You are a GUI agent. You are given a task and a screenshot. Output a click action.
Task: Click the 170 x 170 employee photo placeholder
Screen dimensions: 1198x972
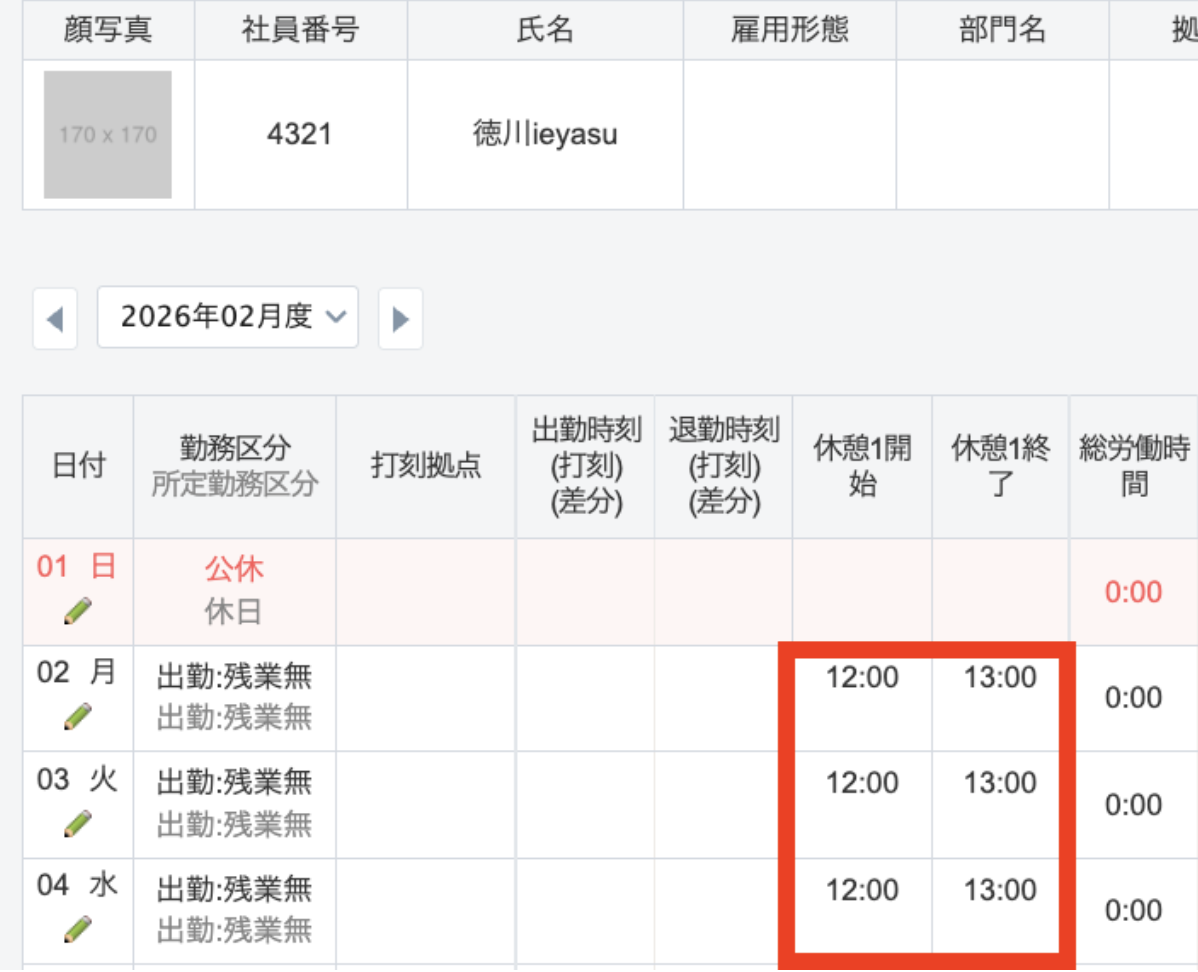(x=108, y=134)
